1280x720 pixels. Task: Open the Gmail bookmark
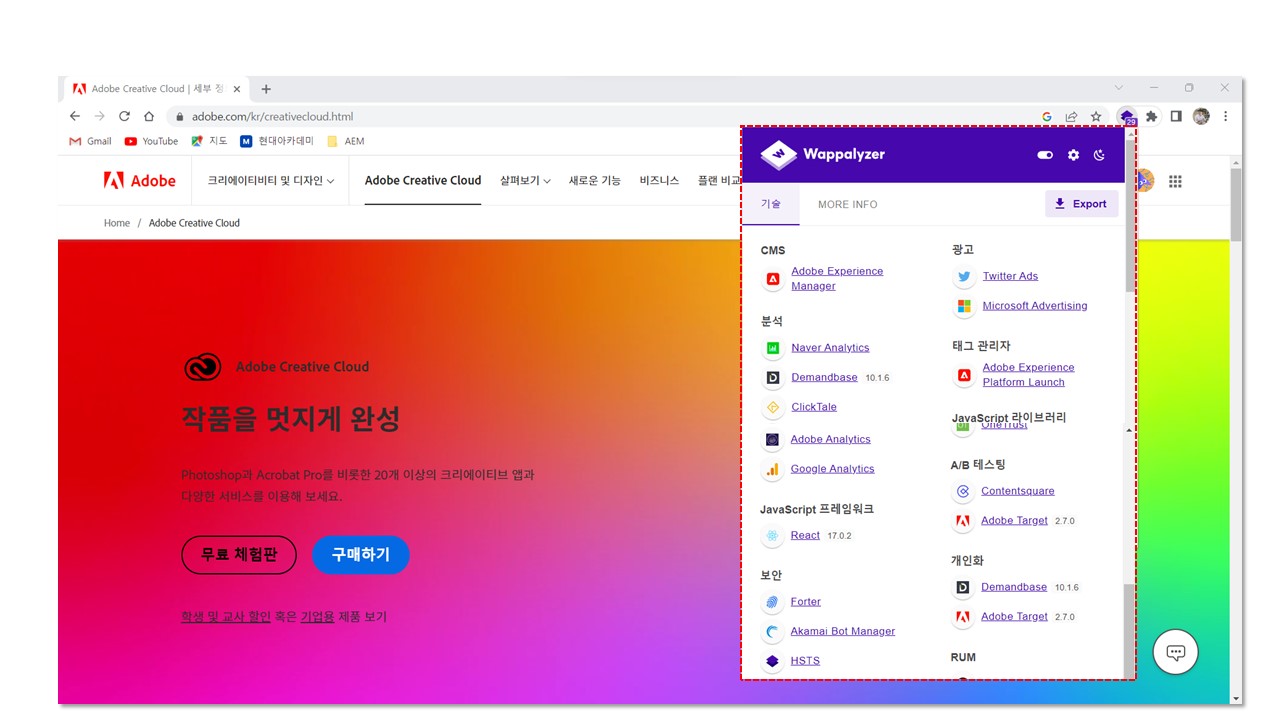90,141
